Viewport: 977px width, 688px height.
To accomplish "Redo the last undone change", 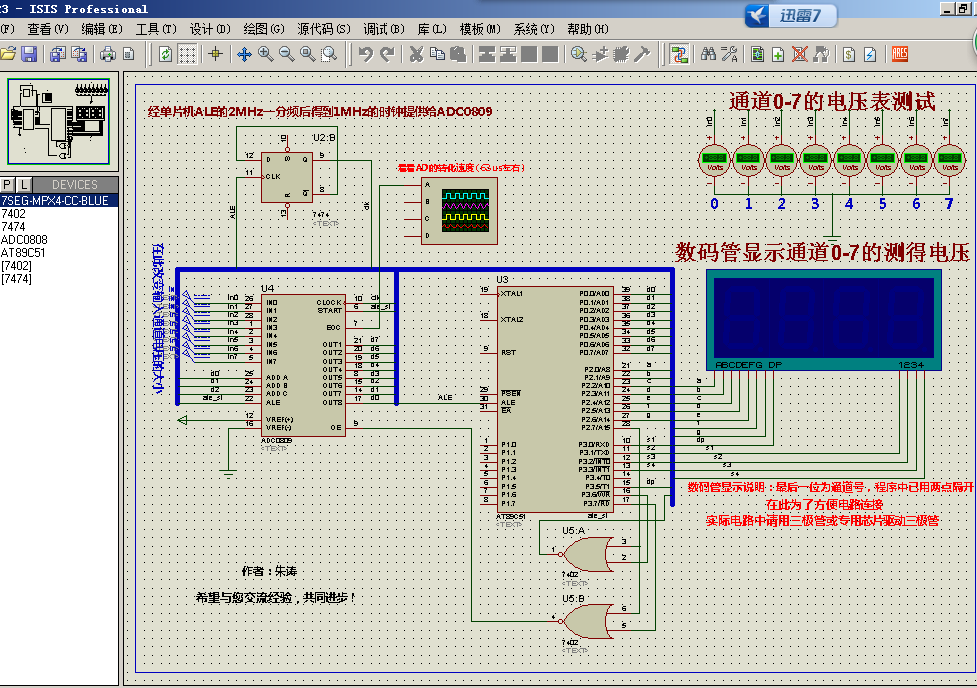I will [x=387, y=54].
